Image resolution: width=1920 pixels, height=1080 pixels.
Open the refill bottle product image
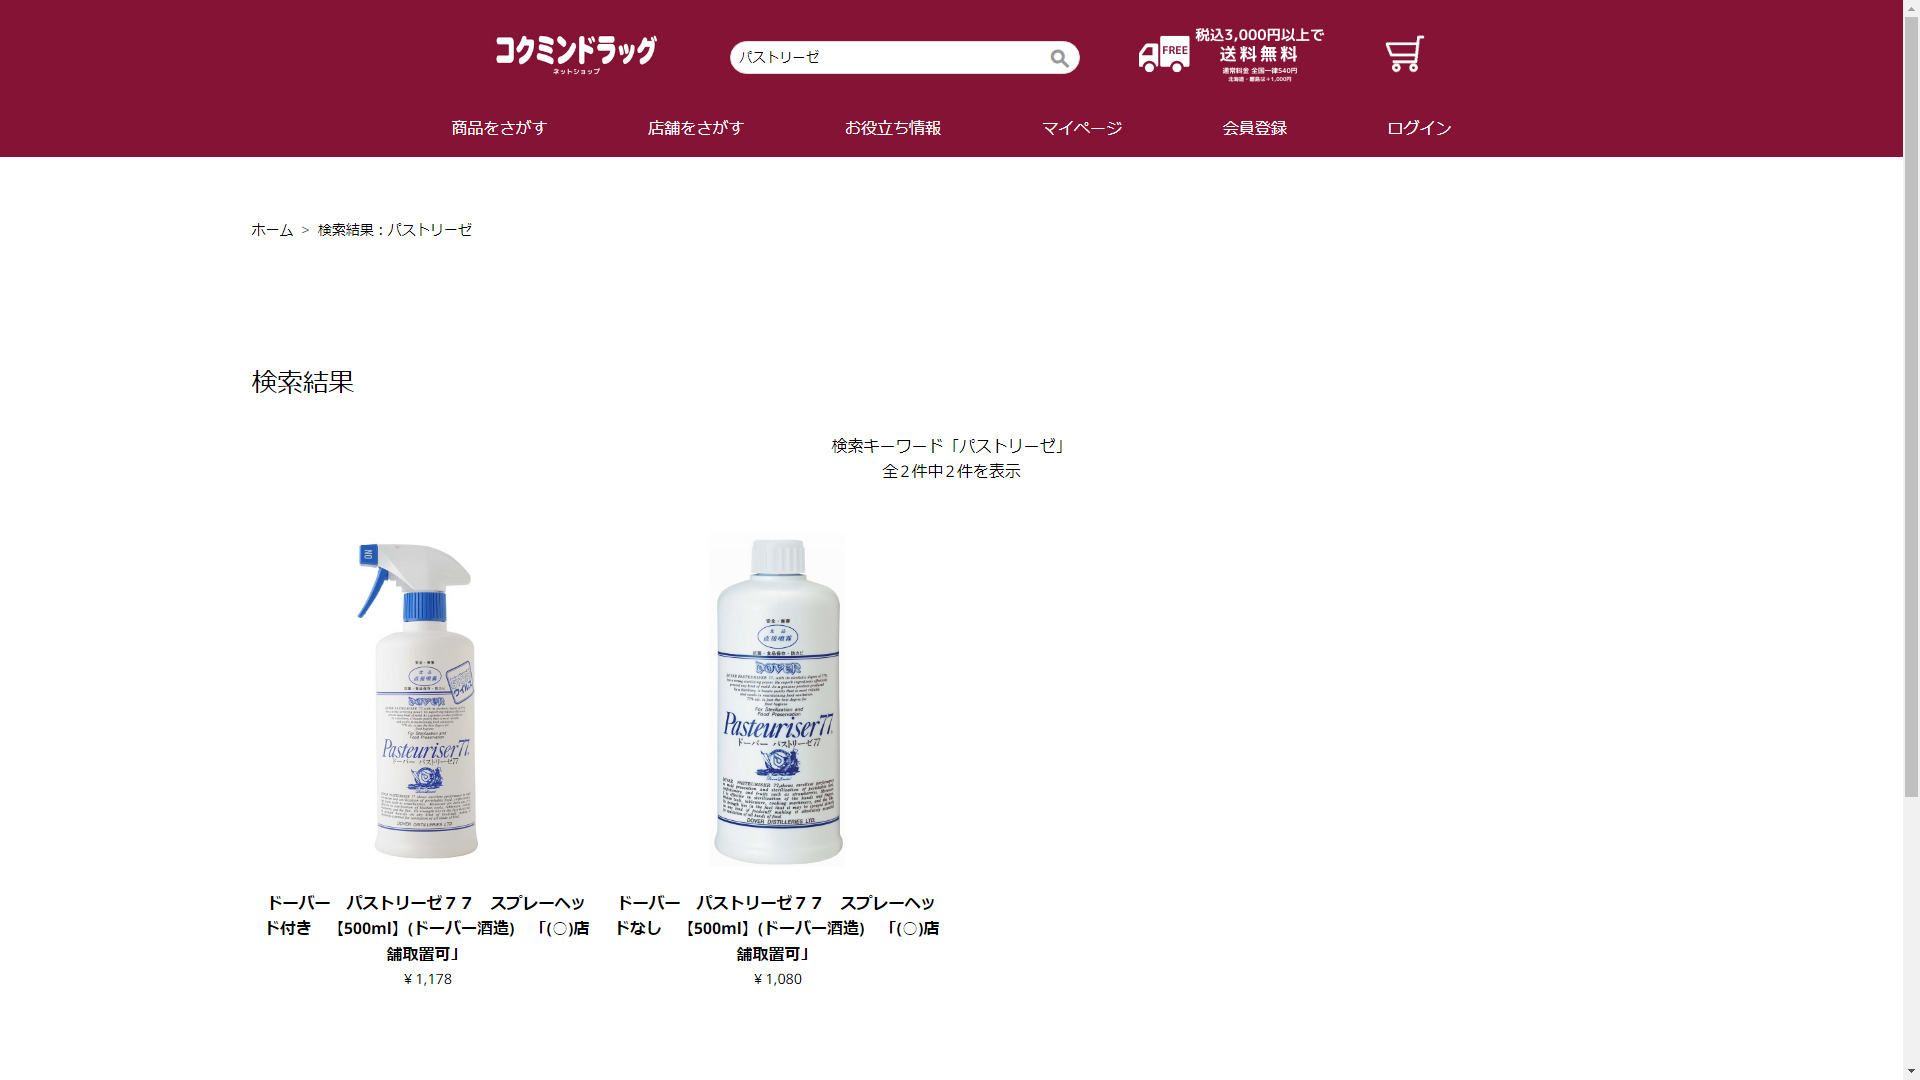pos(777,700)
